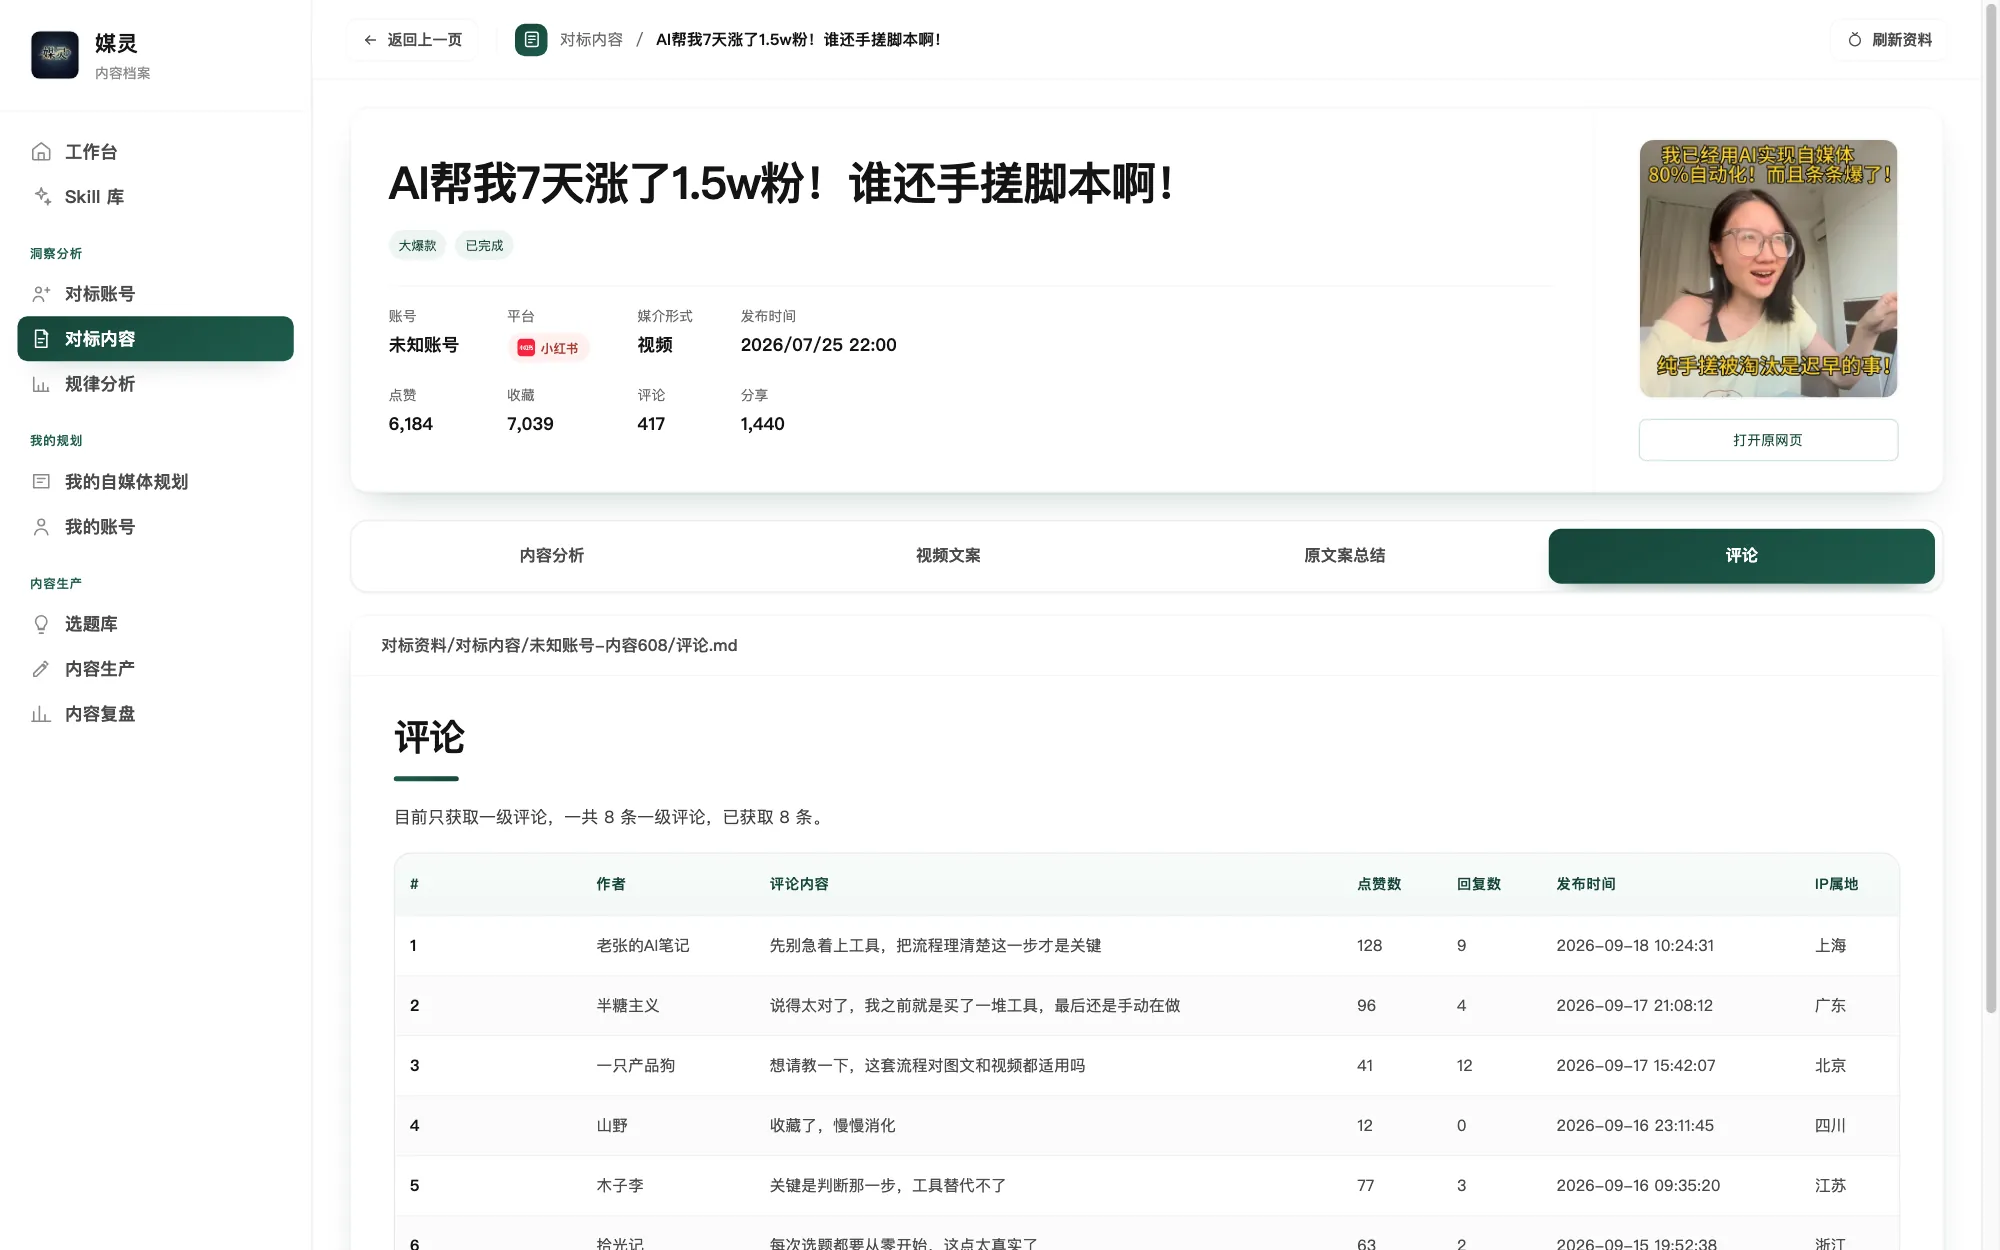The image size is (2000, 1250).
Task: Open 选题库 lightbulb icon
Action: (x=41, y=624)
